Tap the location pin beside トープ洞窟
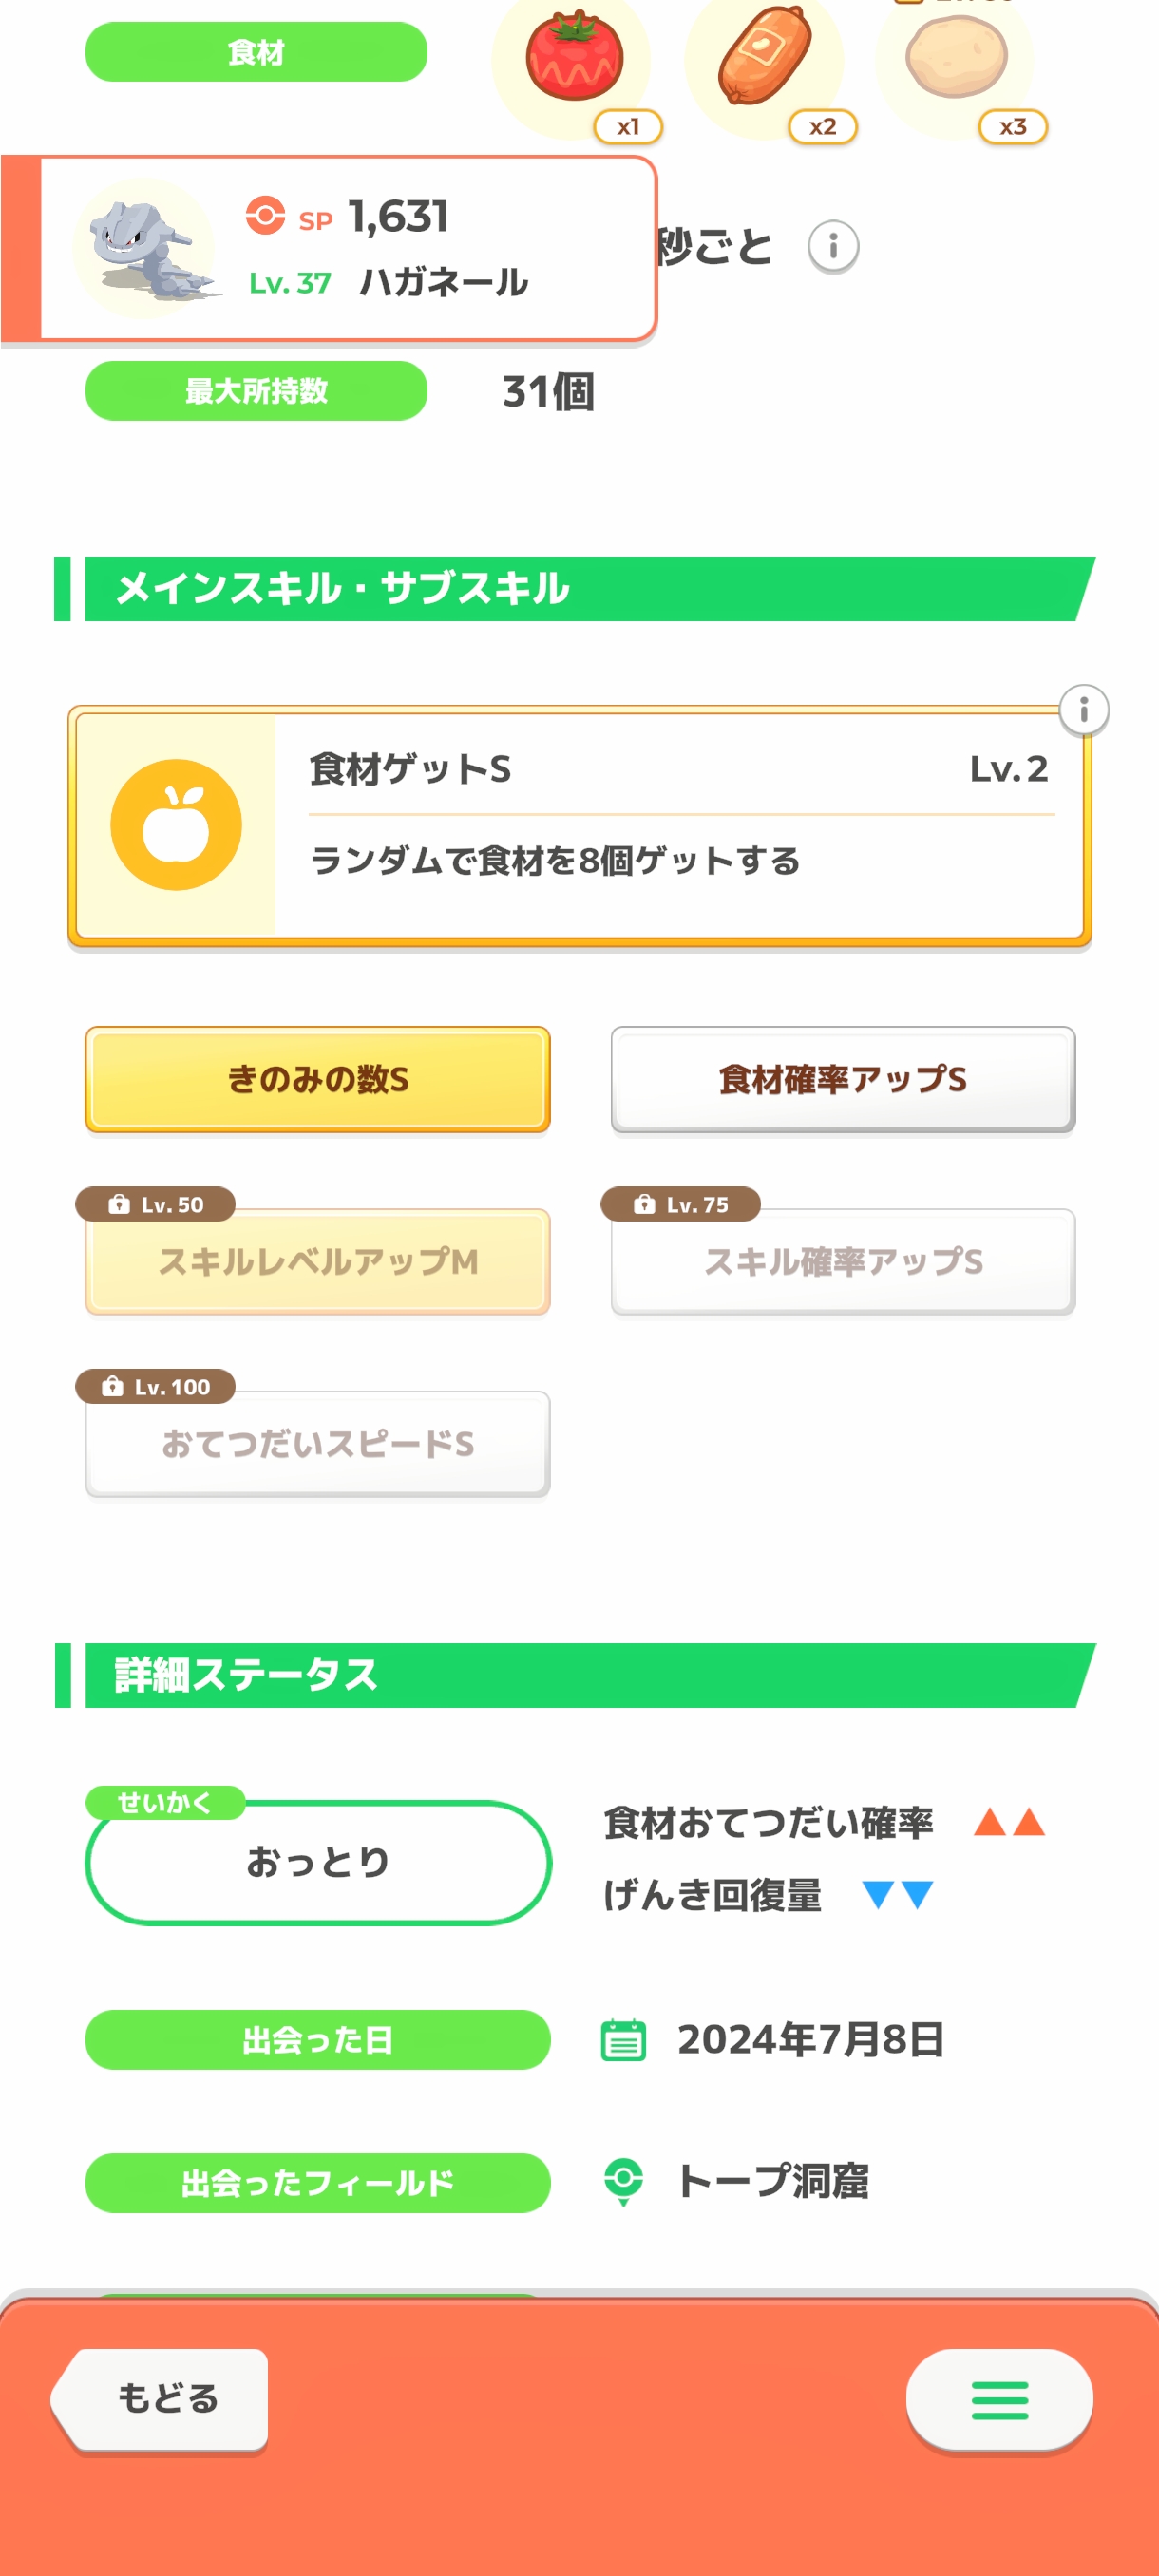This screenshot has height=2576, width=1159. (623, 2181)
